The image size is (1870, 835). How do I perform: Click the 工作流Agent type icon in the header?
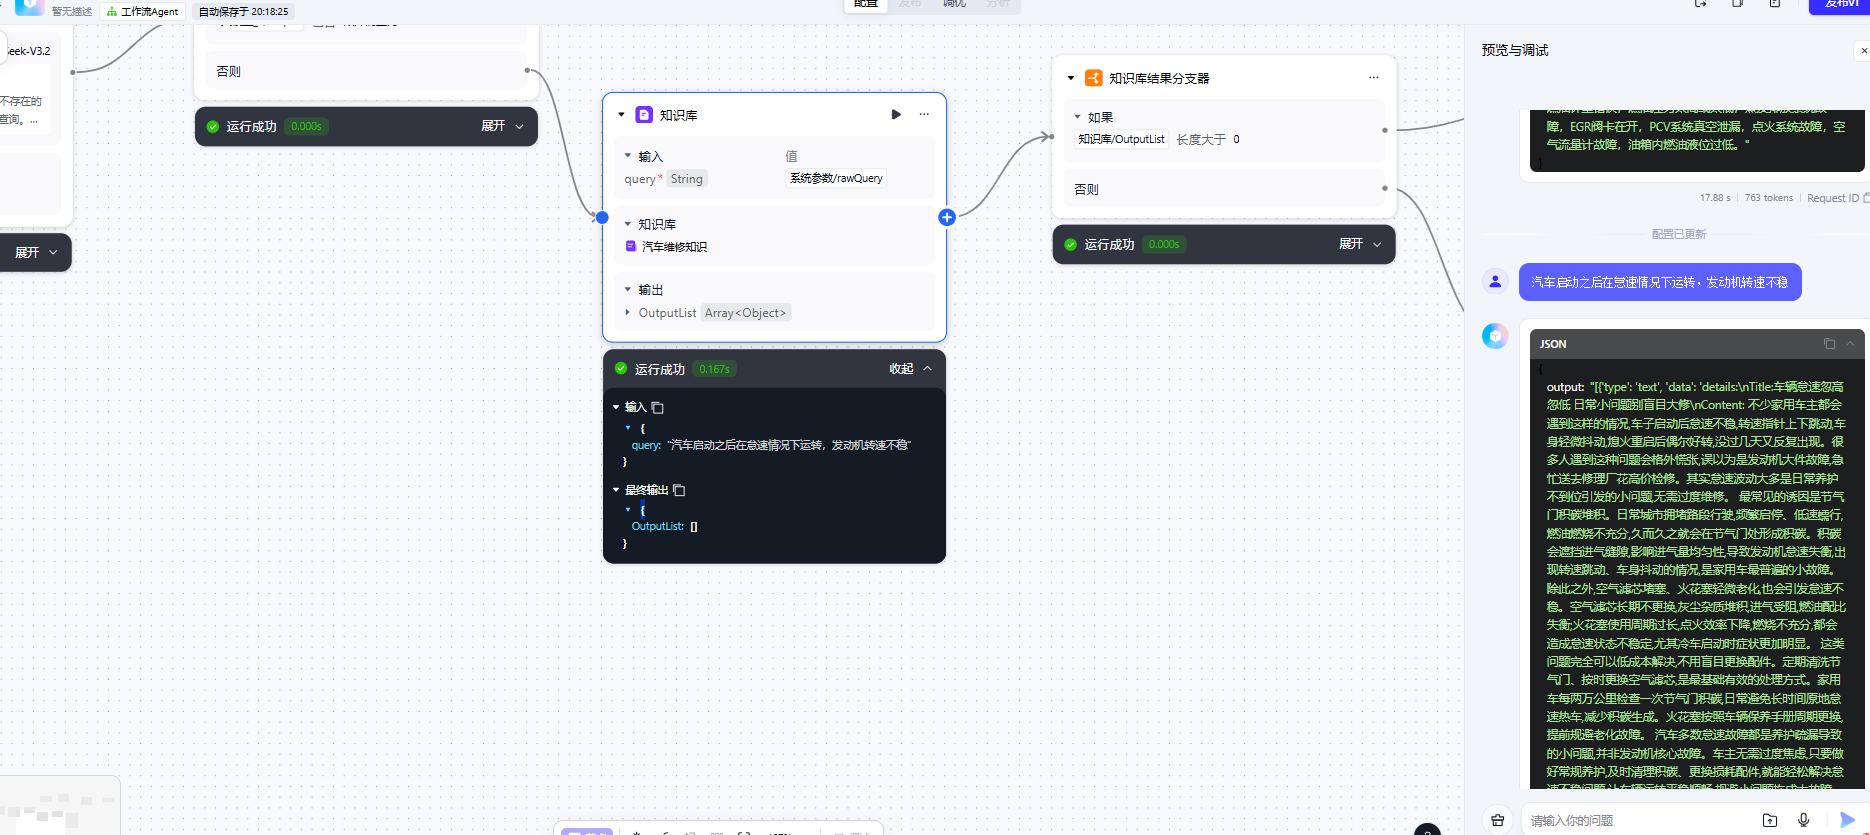click(x=112, y=12)
